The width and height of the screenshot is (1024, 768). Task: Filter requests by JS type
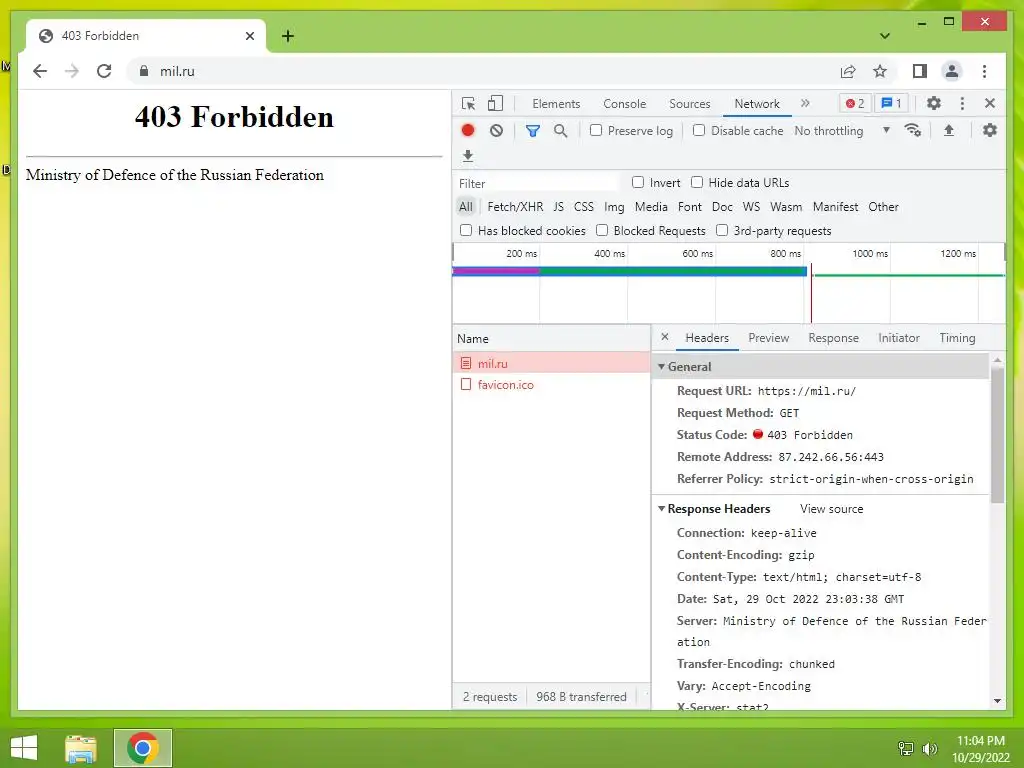(558, 207)
